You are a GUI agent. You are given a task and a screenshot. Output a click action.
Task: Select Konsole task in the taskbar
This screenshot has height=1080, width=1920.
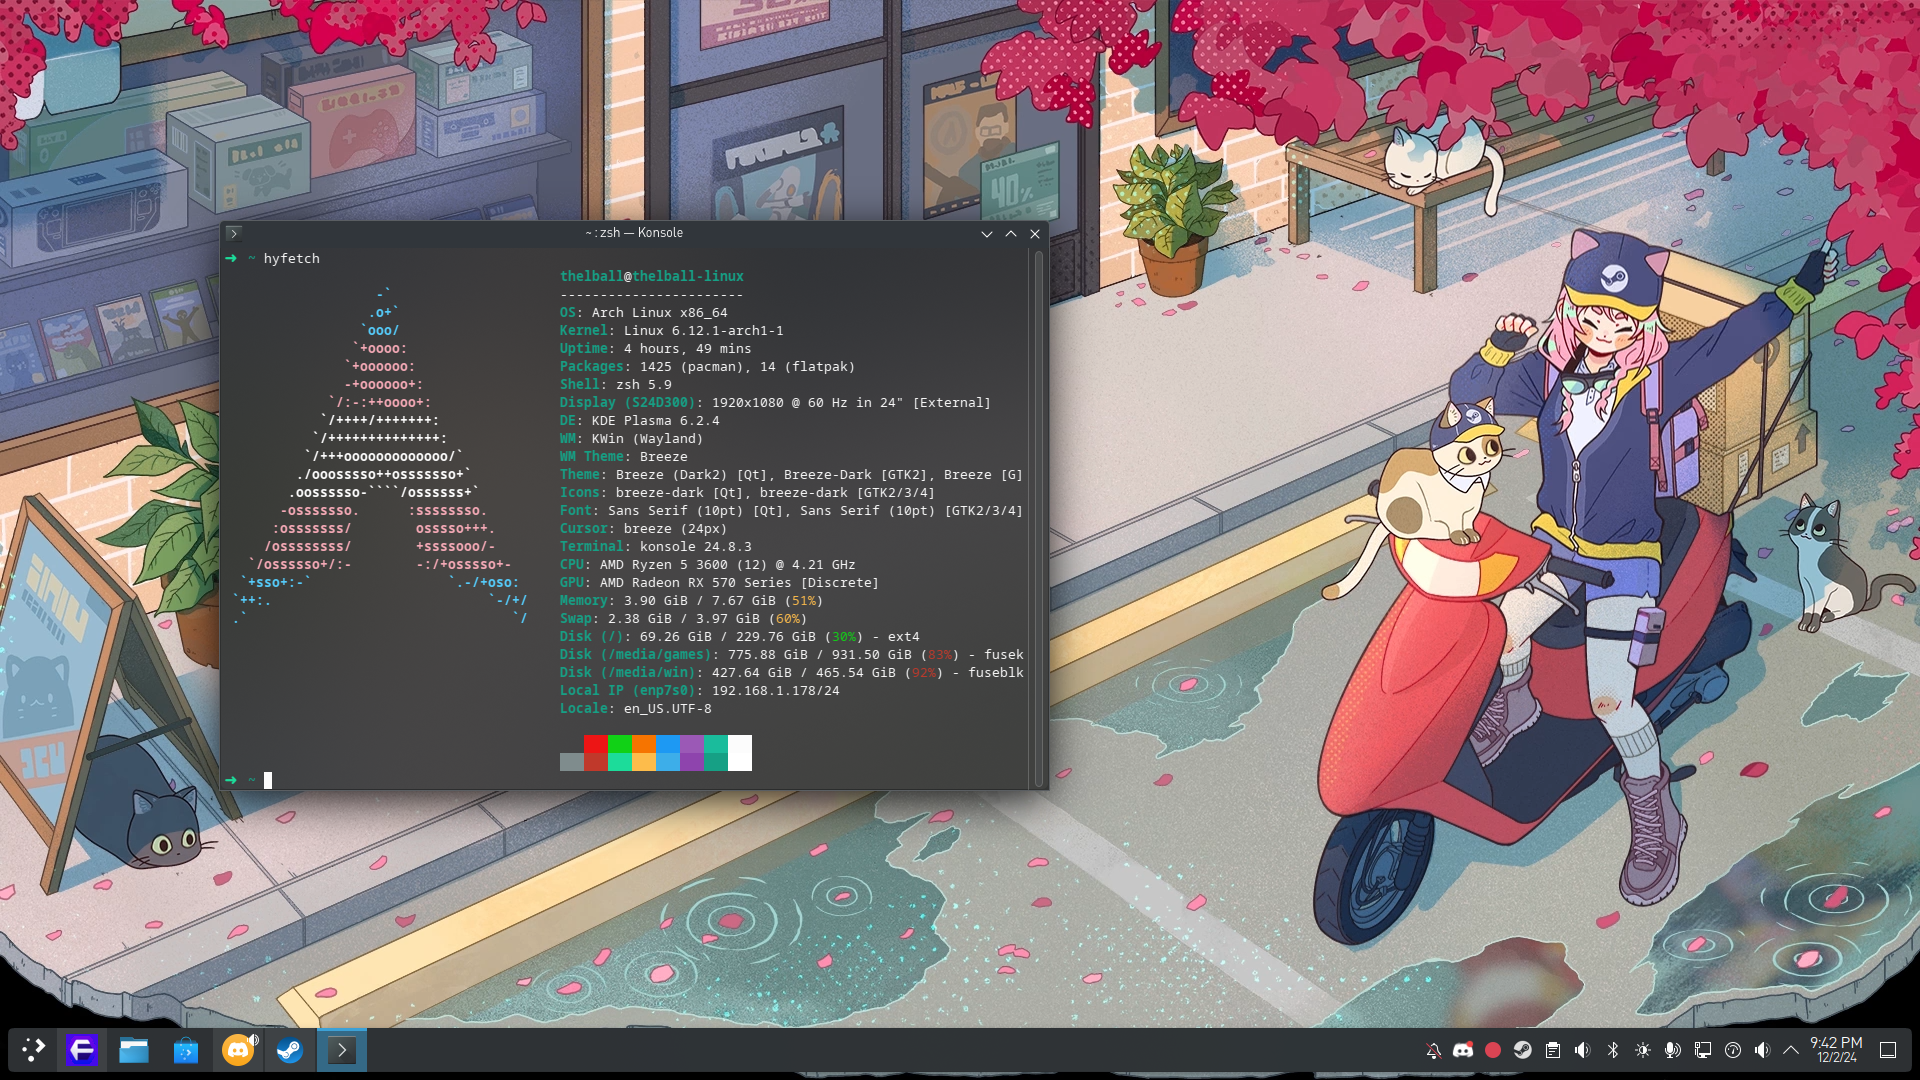[x=342, y=1050]
